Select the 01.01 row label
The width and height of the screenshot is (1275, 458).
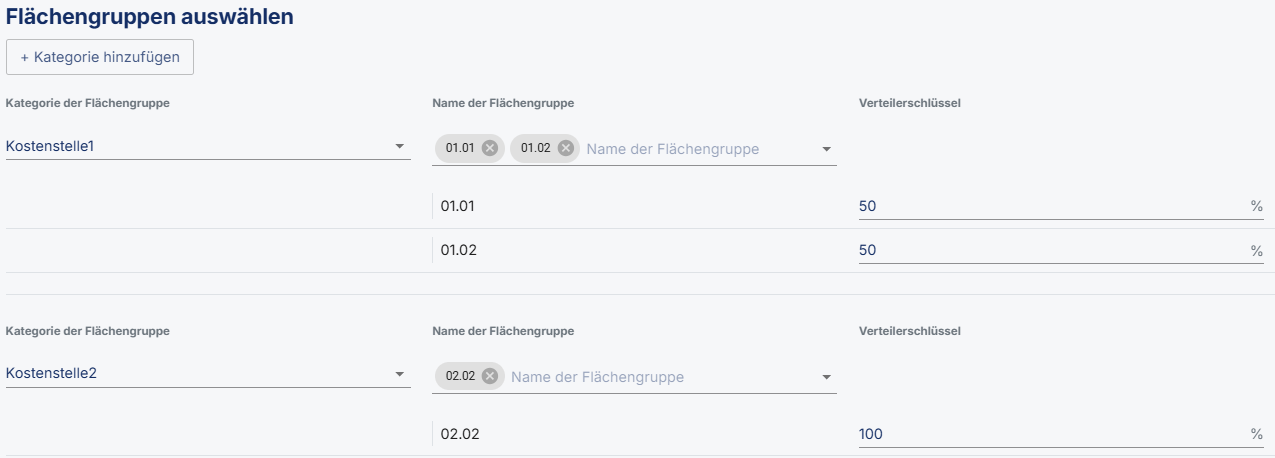[x=459, y=206]
